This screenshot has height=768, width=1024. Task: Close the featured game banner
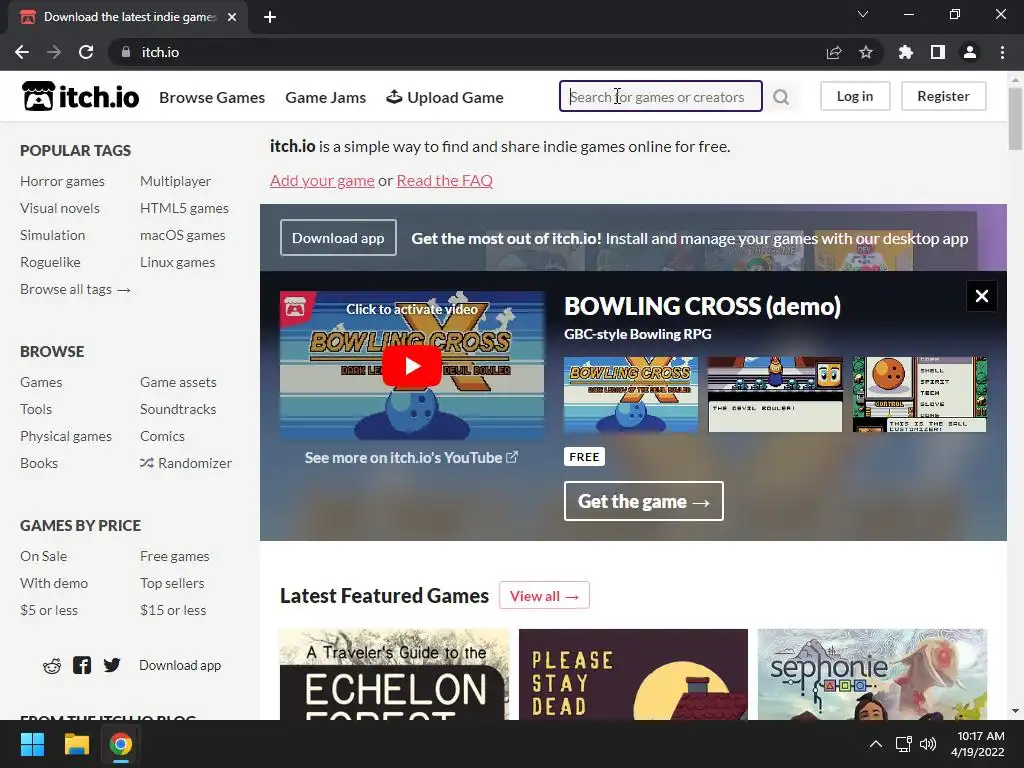point(982,296)
